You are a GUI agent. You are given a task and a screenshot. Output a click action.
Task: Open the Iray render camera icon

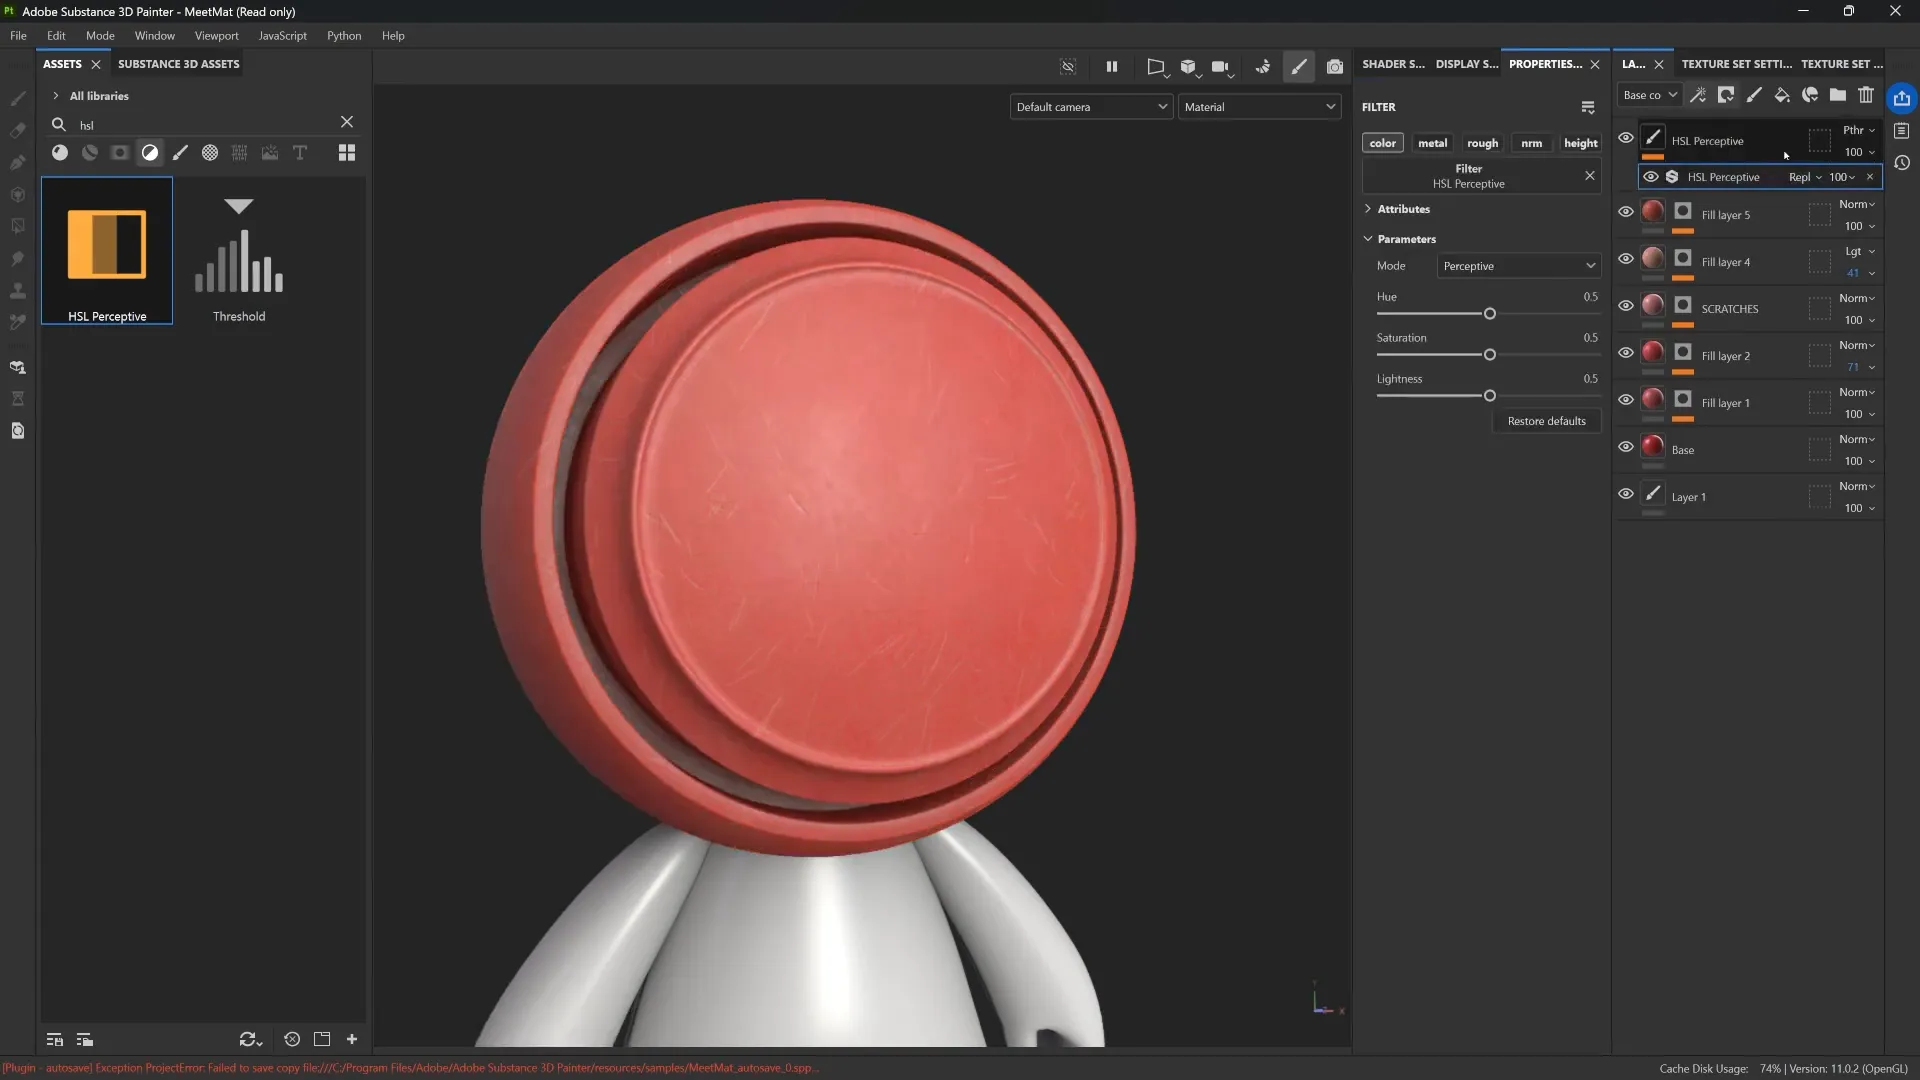(x=1335, y=67)
